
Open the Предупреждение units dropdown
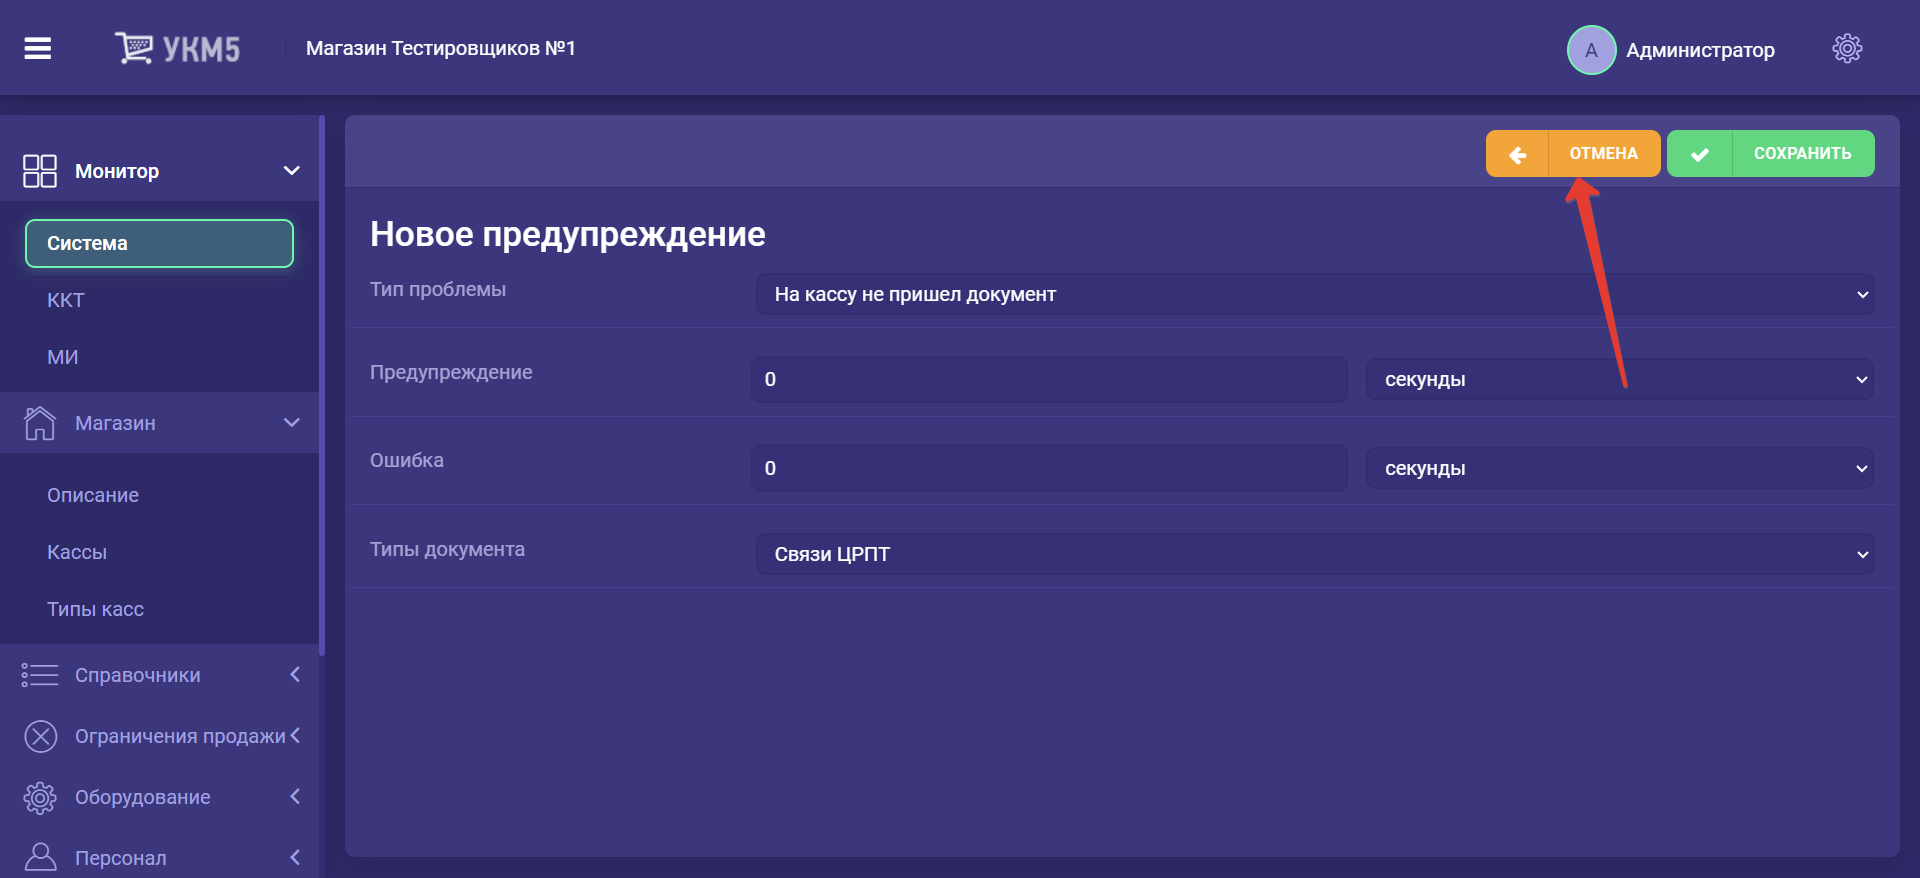[1620, 379]
